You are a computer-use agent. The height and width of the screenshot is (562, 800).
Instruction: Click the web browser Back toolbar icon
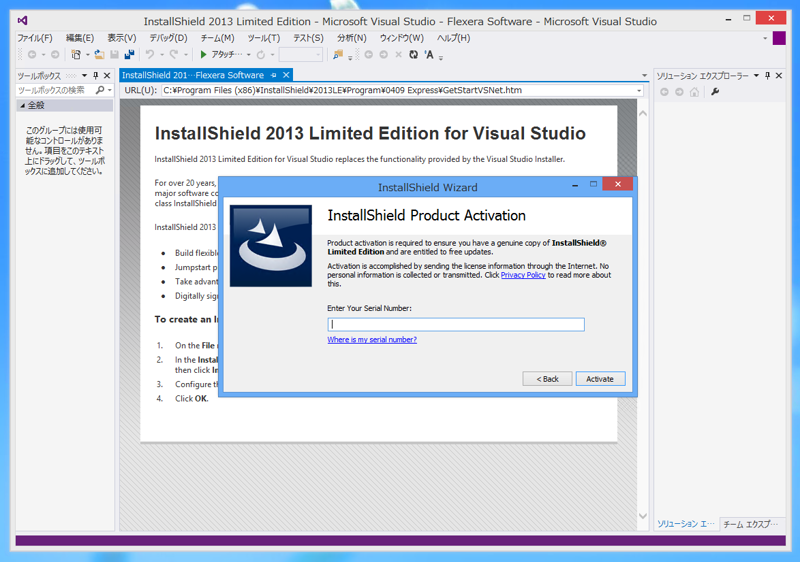tap(368, 55)
